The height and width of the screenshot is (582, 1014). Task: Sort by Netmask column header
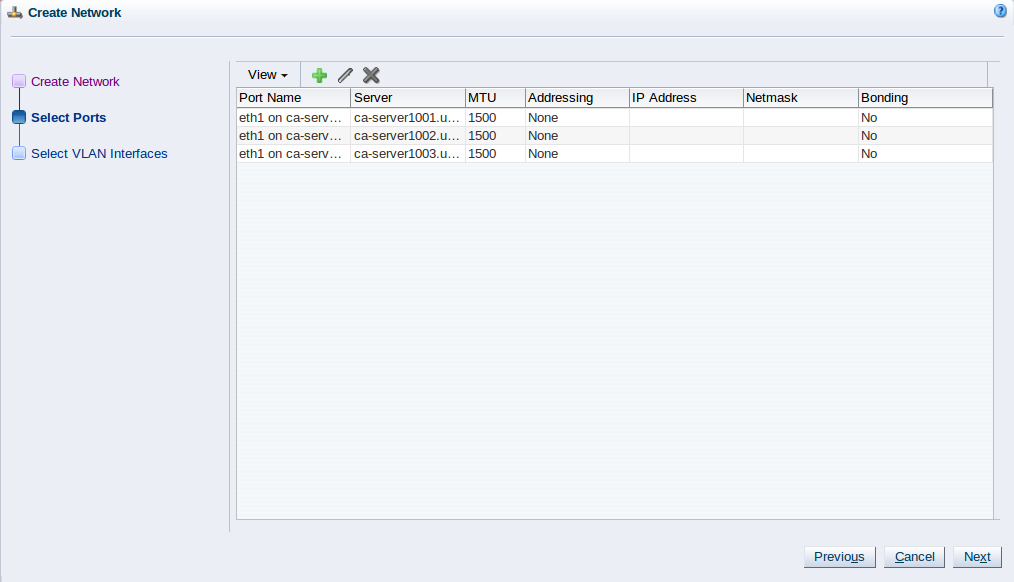click(x=801, y=98)
